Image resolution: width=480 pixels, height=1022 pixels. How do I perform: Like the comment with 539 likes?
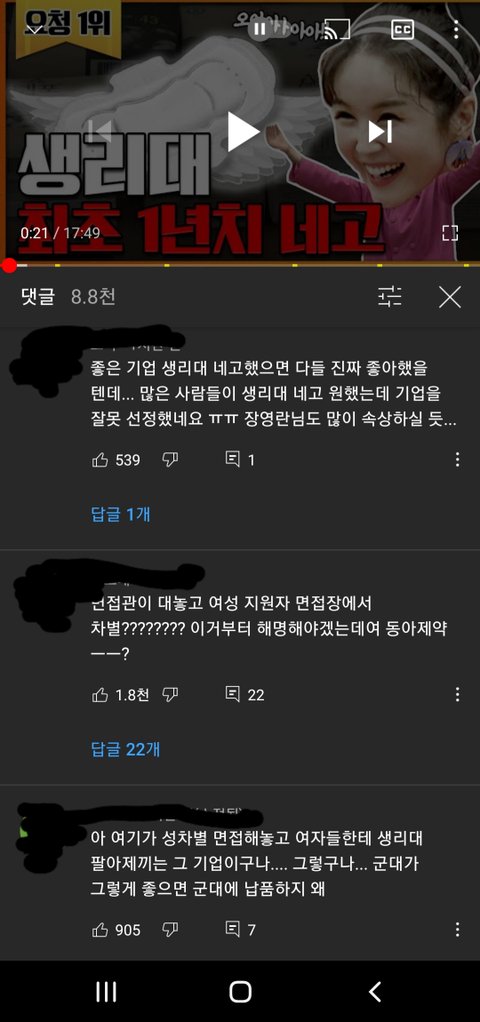pos(100,460)
